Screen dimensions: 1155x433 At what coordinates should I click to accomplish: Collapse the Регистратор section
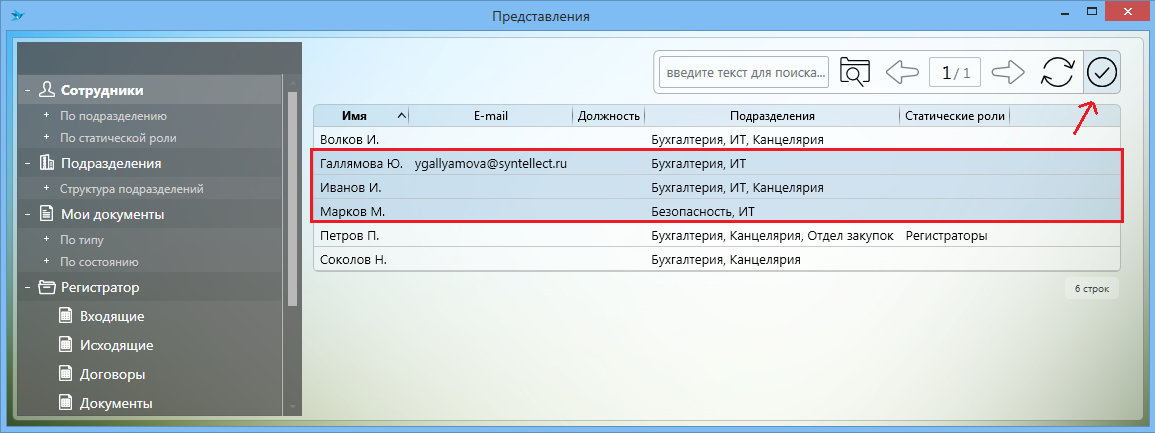pyautogui.click(x=27, y=288)
